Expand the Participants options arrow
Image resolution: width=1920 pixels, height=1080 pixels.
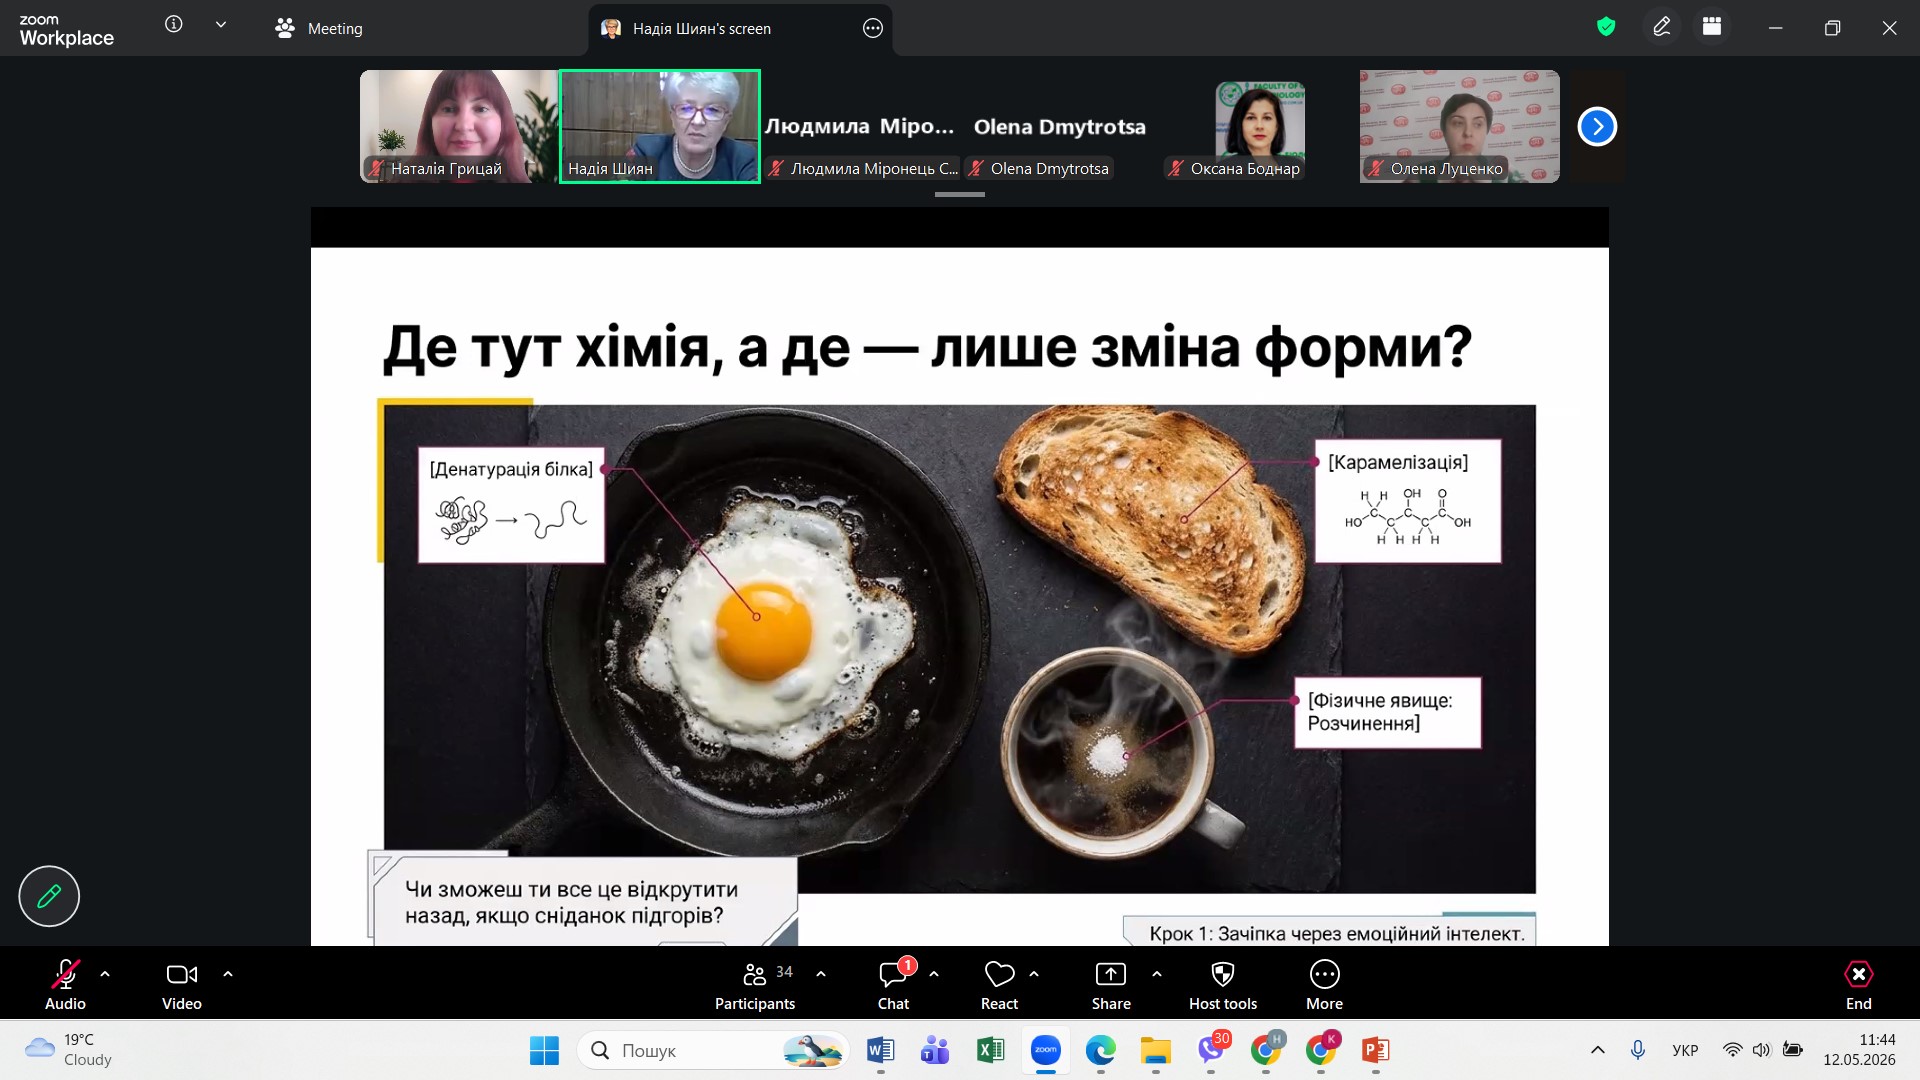click(x=821, y=974)
